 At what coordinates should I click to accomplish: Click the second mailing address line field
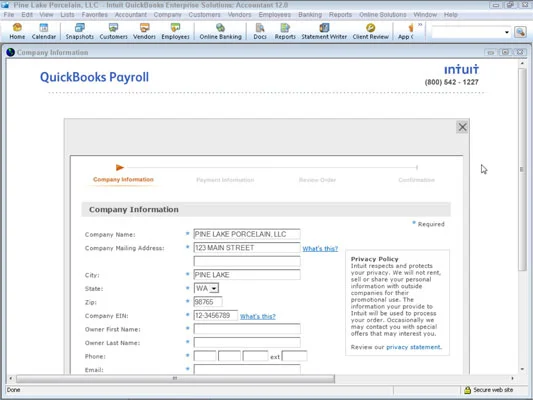click(247, 261)
